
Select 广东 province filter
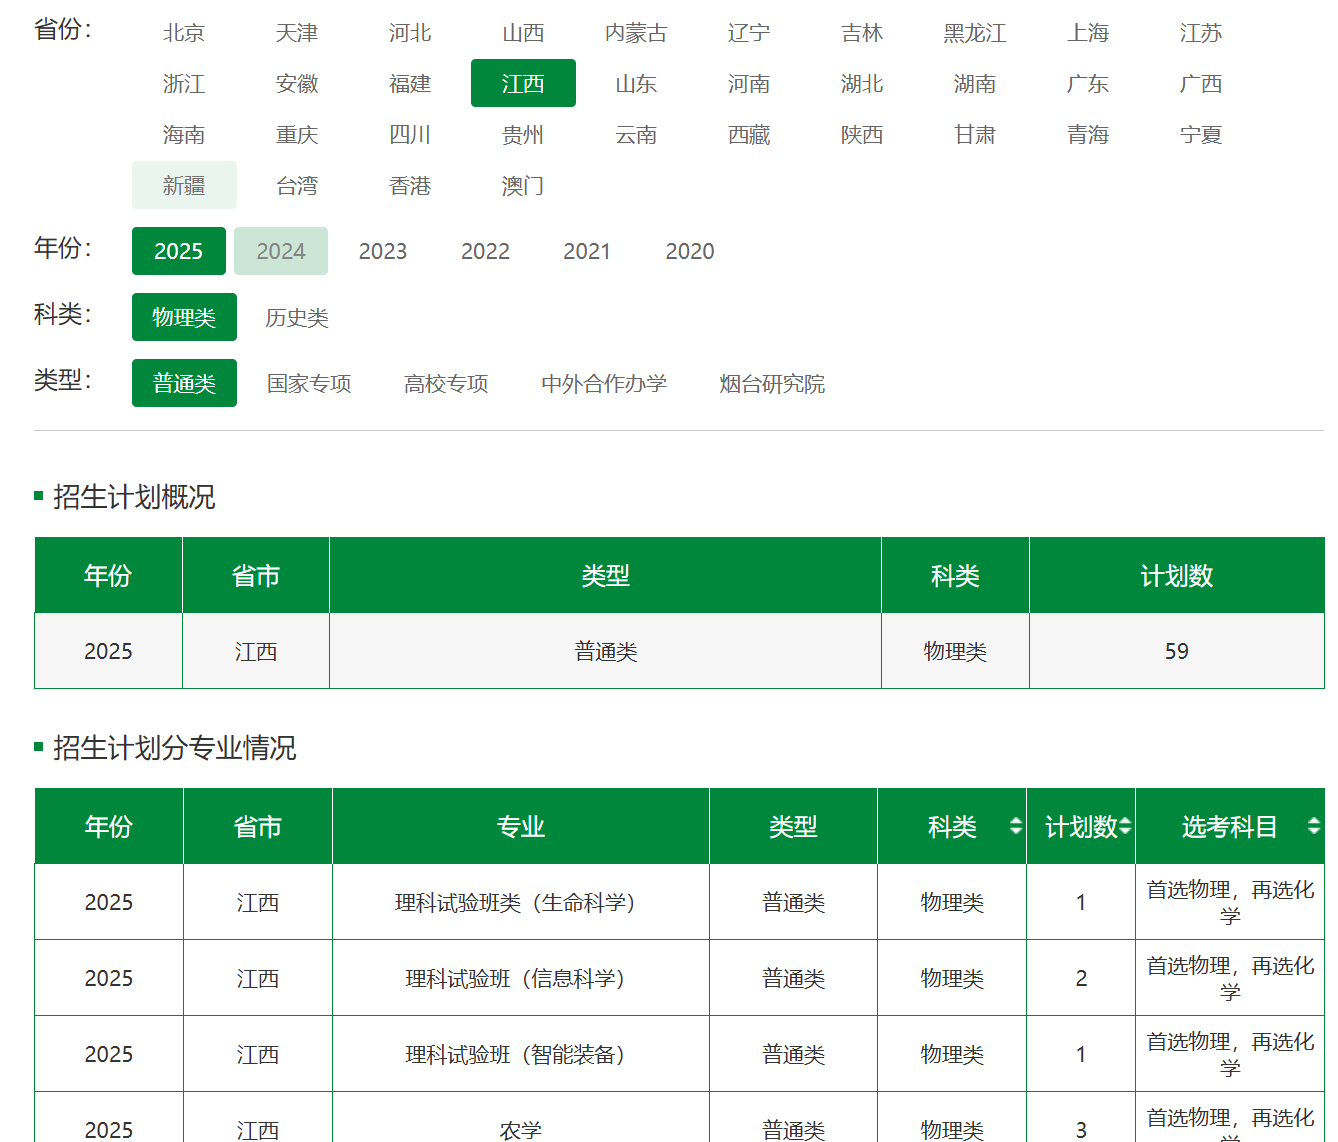click(1087, 84)
